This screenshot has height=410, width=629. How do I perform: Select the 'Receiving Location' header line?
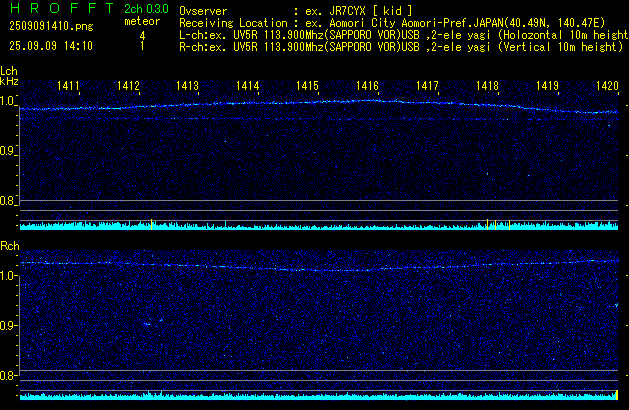(x=392, y=23)
